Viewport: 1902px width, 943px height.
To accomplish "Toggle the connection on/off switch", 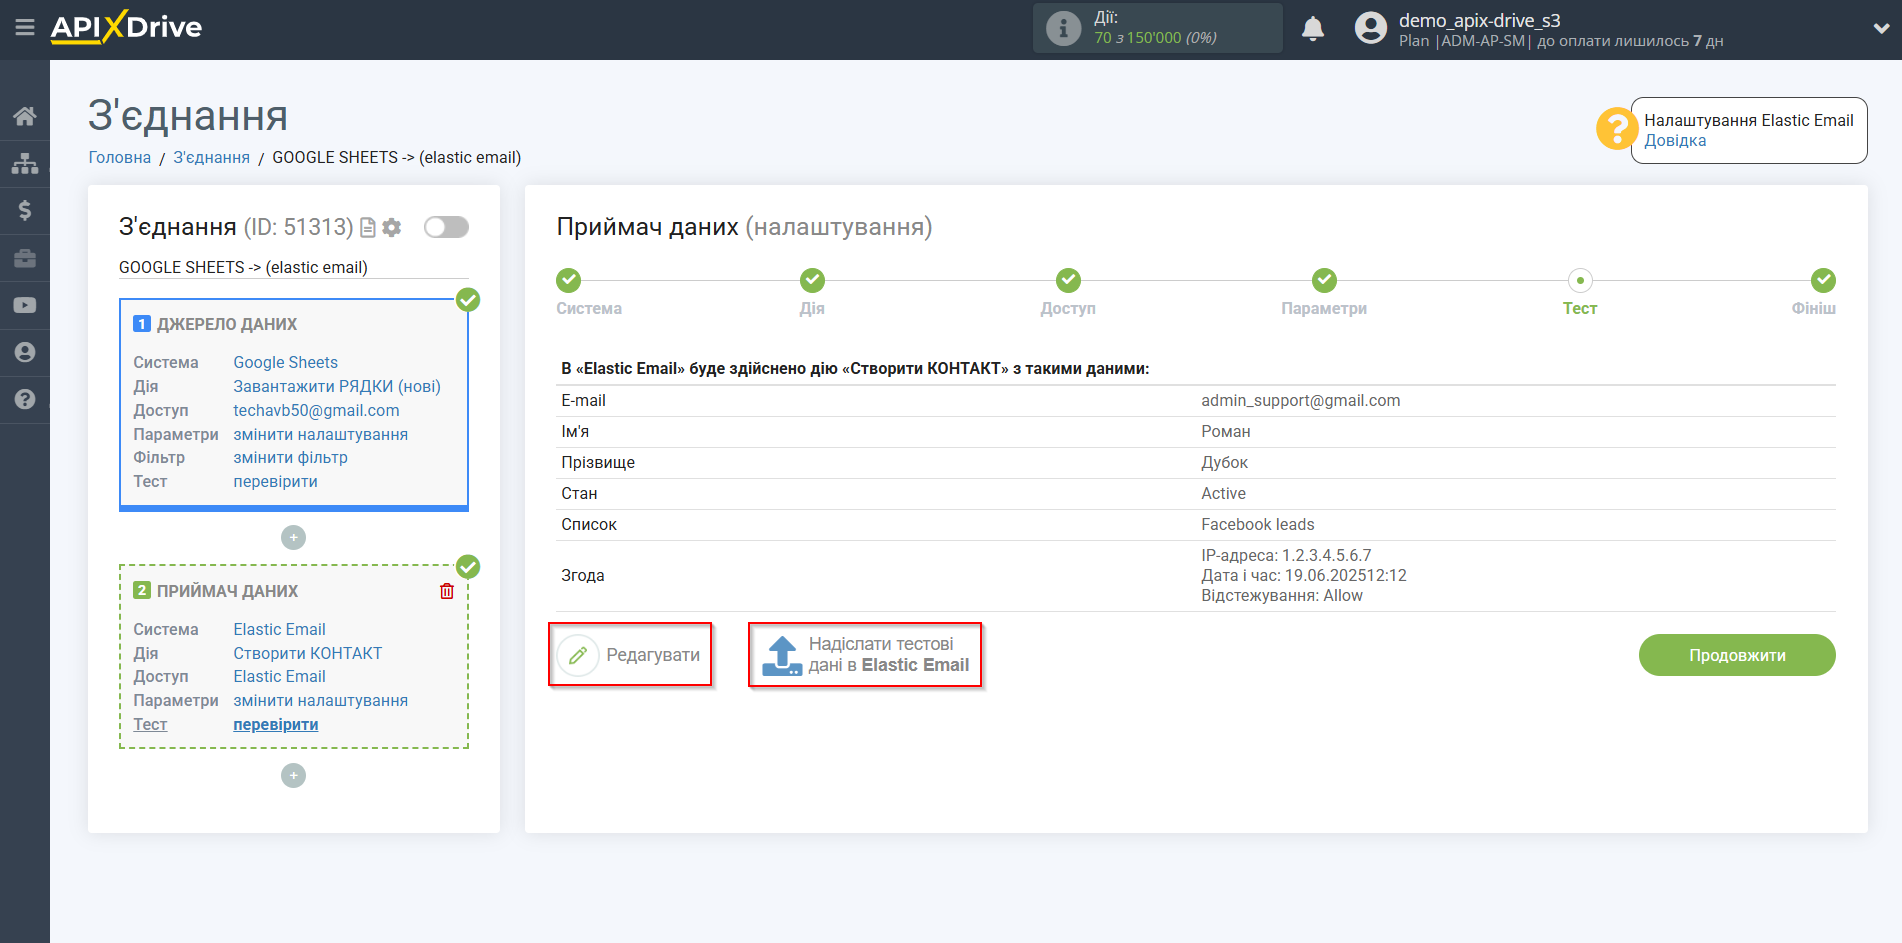I will click(x=446, y=227).
